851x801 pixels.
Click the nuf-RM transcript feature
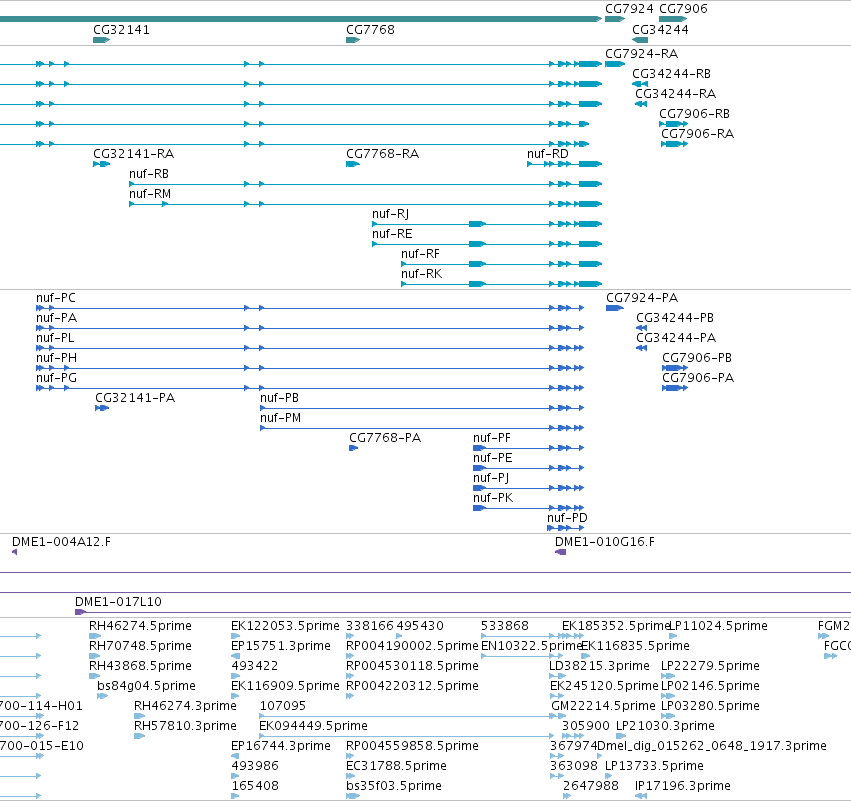point(366,204)
